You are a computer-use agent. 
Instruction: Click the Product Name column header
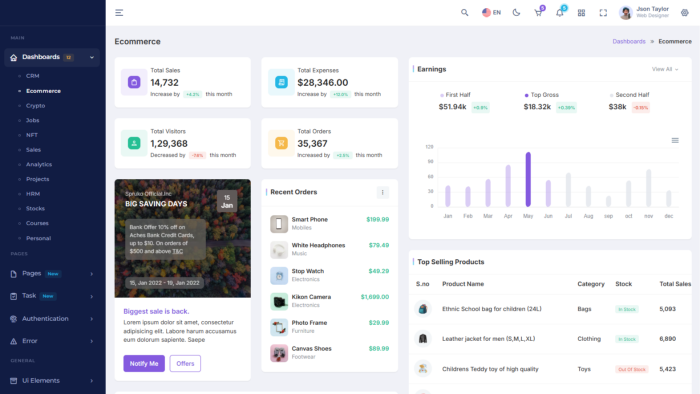pos(463,284)
